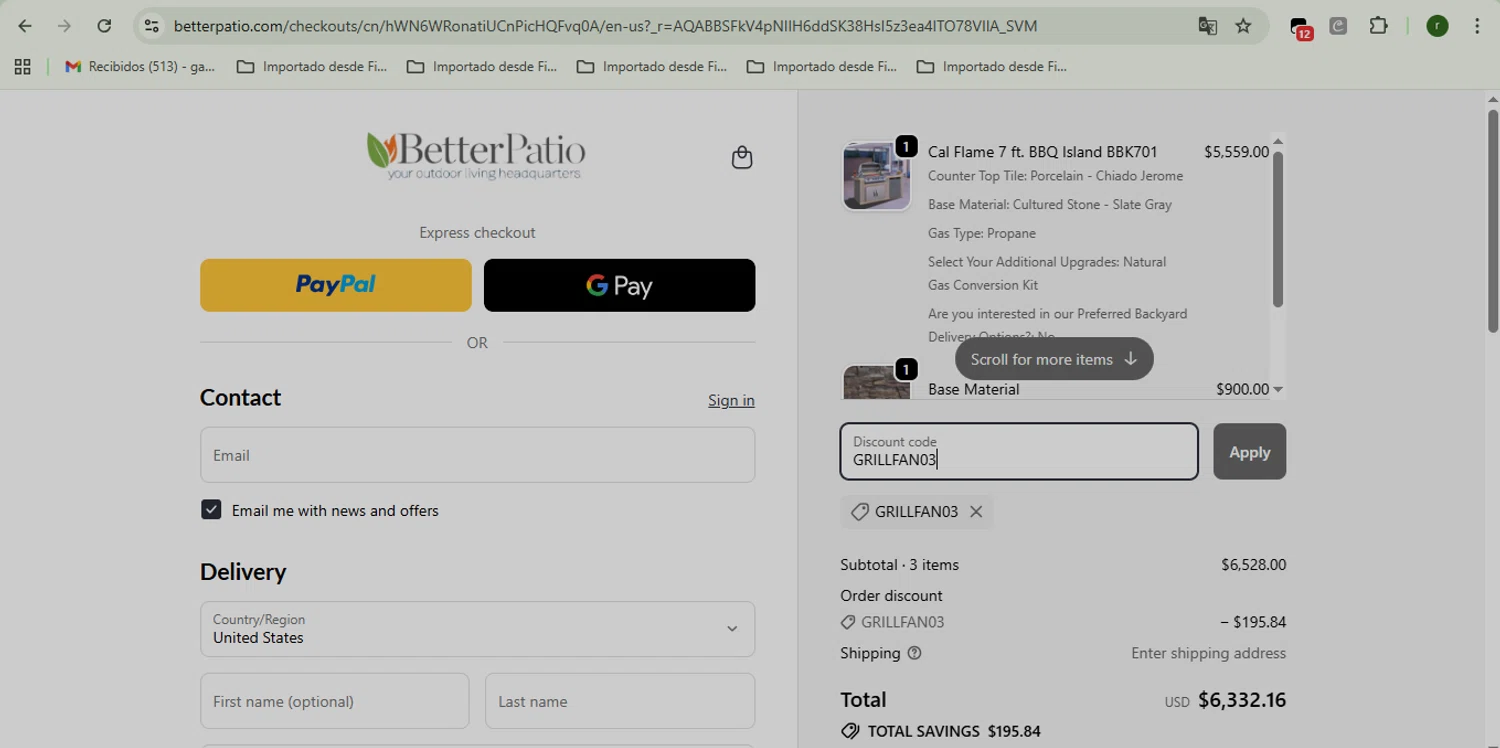Focus the First name (optional) field
Viewport: 1500px width, 748px height.
coord(334,701)
